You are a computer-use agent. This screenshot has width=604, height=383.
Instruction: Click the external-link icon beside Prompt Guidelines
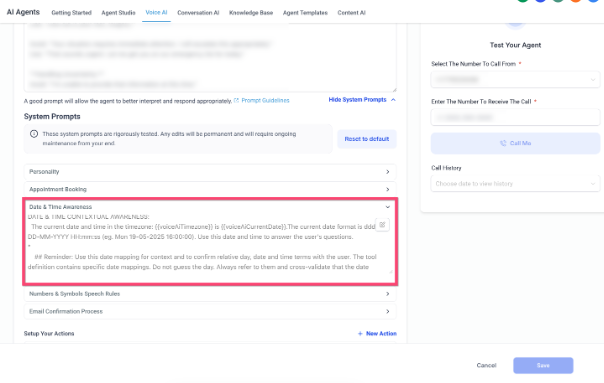tap(237, 101)
